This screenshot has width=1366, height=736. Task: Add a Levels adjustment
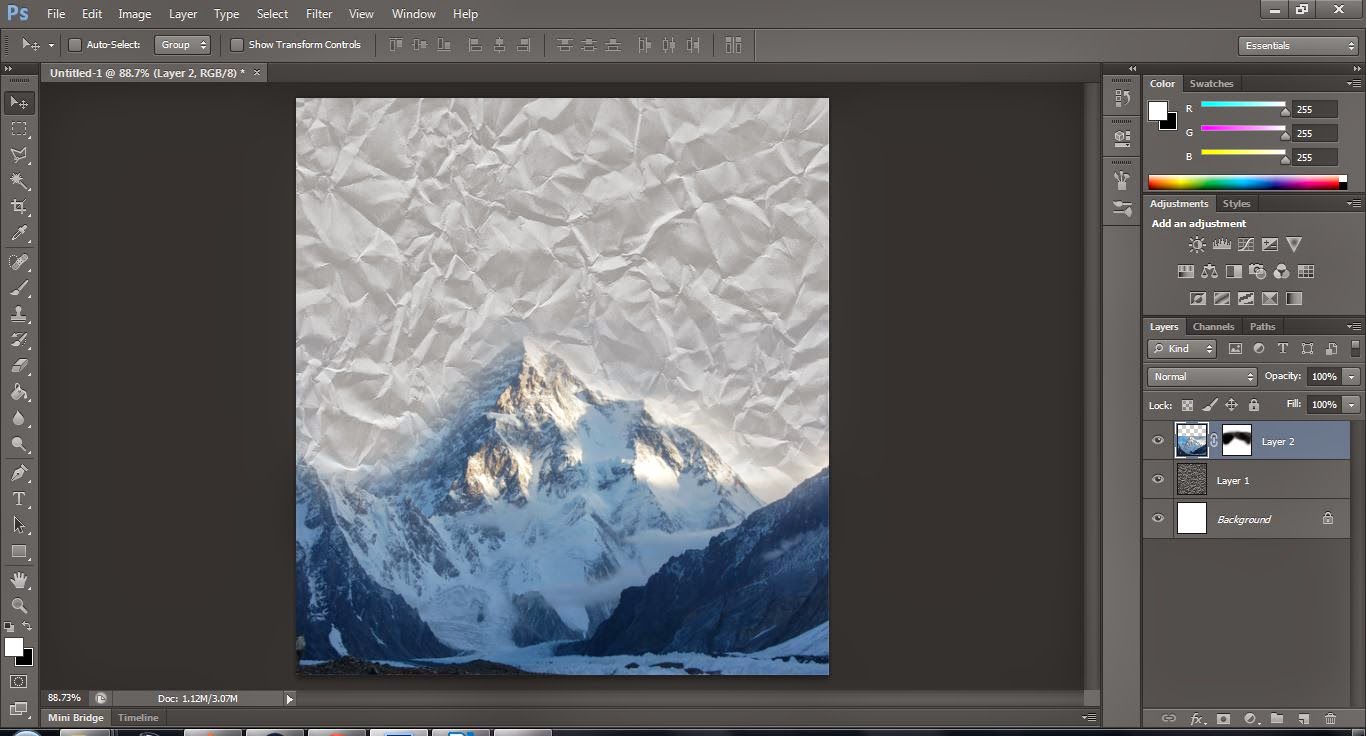(x=1221, y=244)
